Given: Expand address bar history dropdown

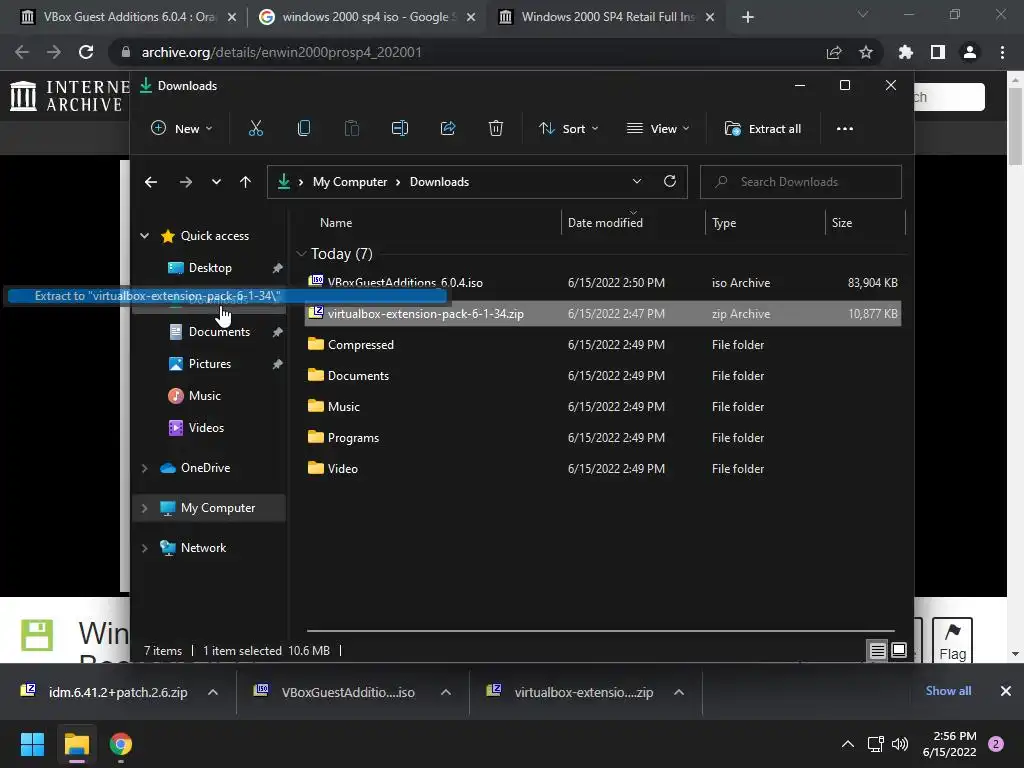Looking at the screenshot, I should (637, 182).
